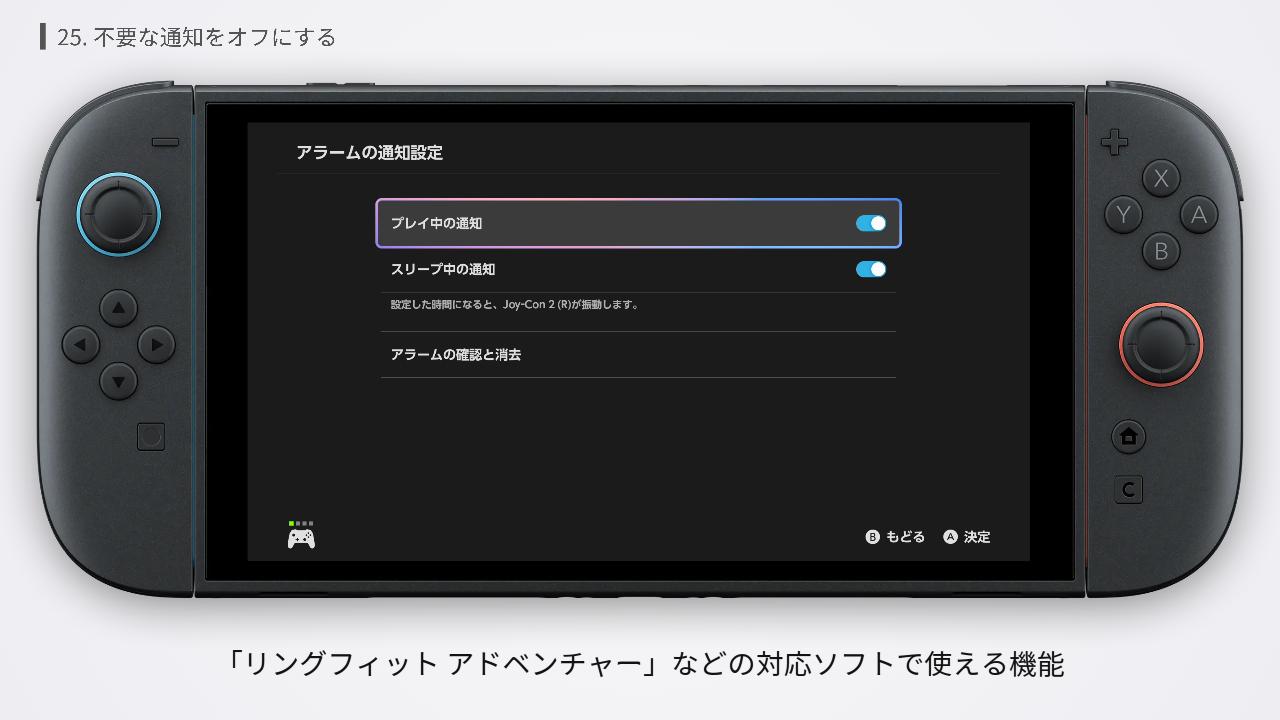1280x720 pixels.
Task: Click the left analog stick
Action: point(118,214)
